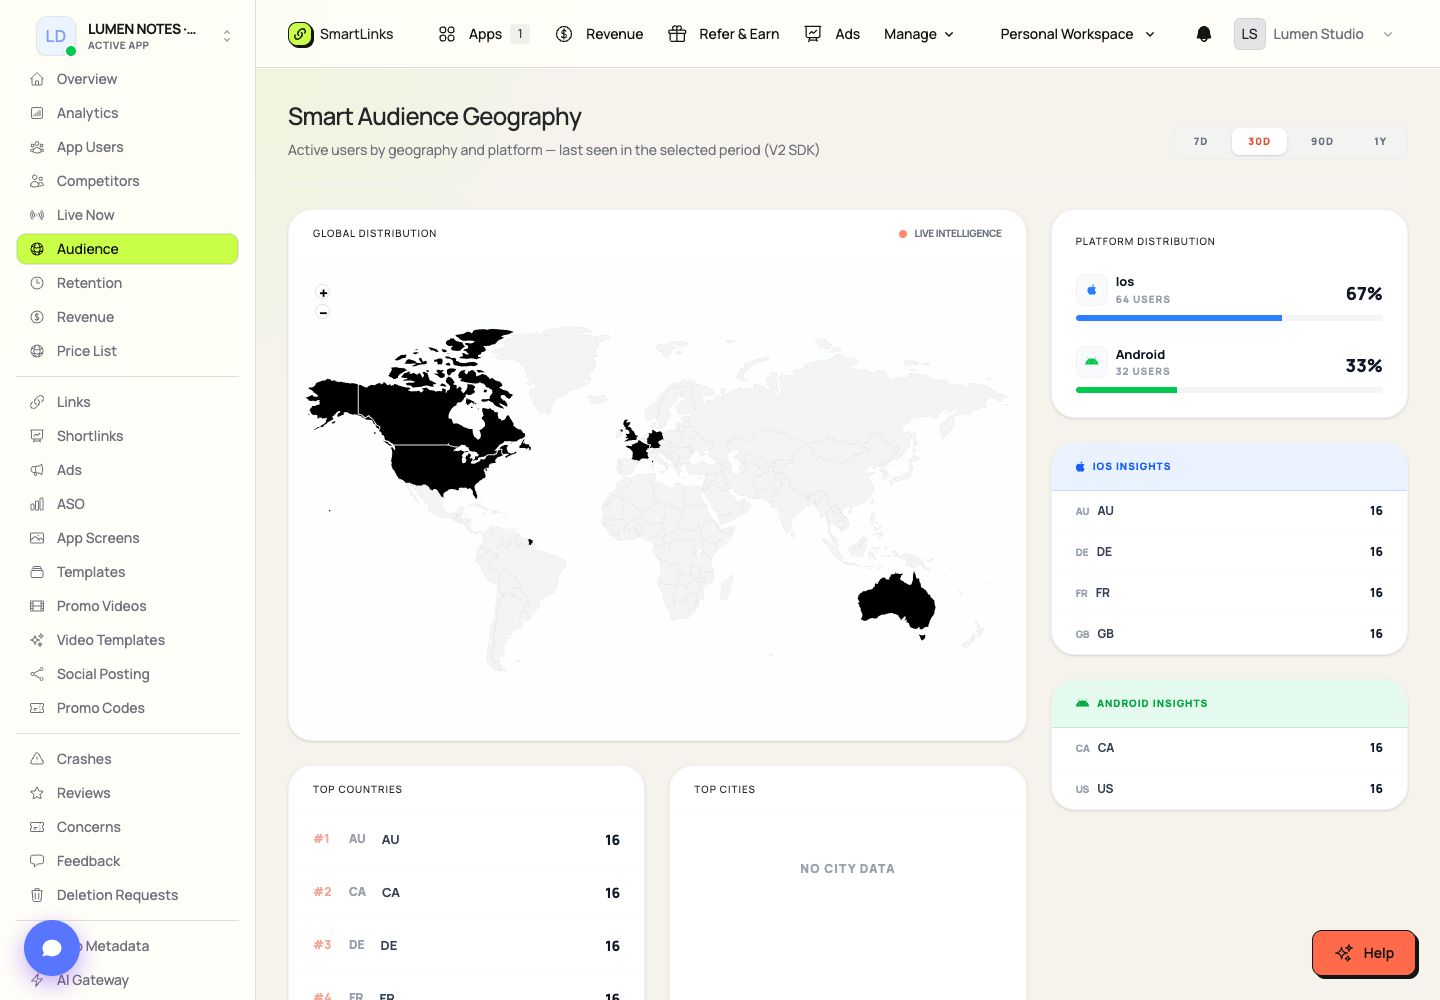Click the notification bell icon
The height and width of the screenshot is (1000, 1440).
point(1204,34)
